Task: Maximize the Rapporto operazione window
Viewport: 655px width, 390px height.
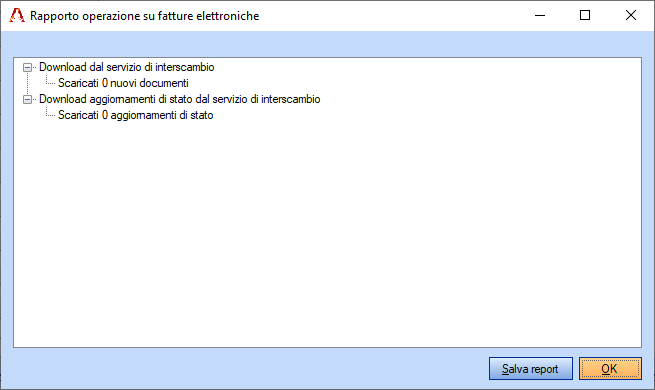Action: click(x=585, y=15)
